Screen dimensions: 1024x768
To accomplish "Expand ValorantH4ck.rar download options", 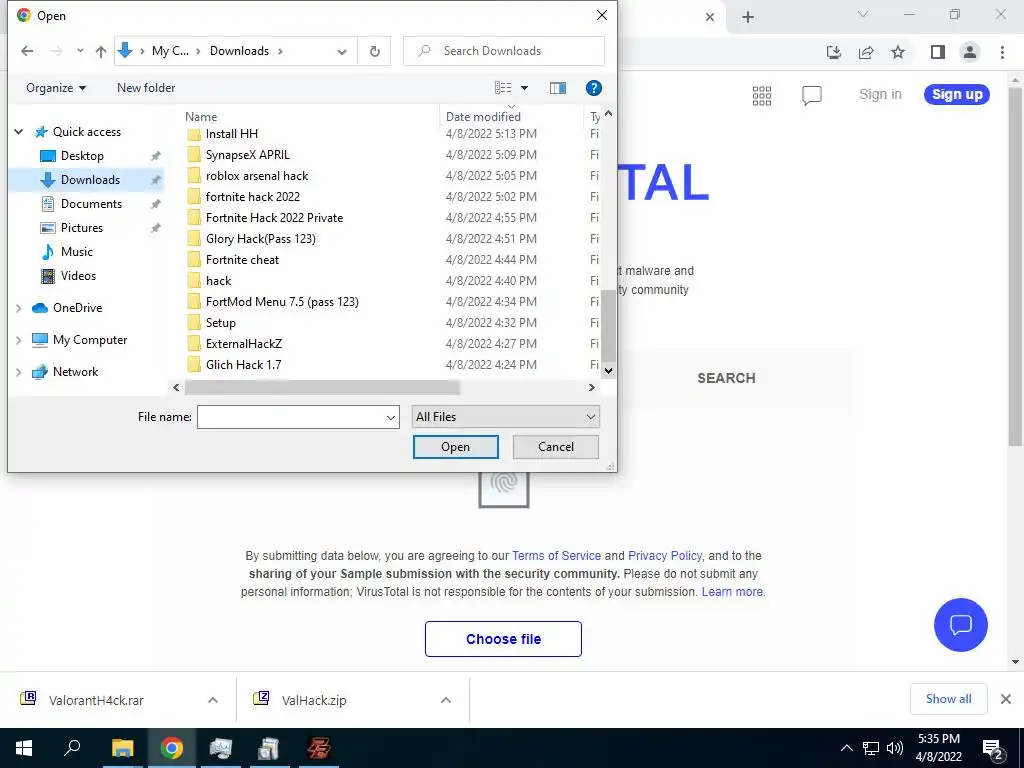I will 213,700.
